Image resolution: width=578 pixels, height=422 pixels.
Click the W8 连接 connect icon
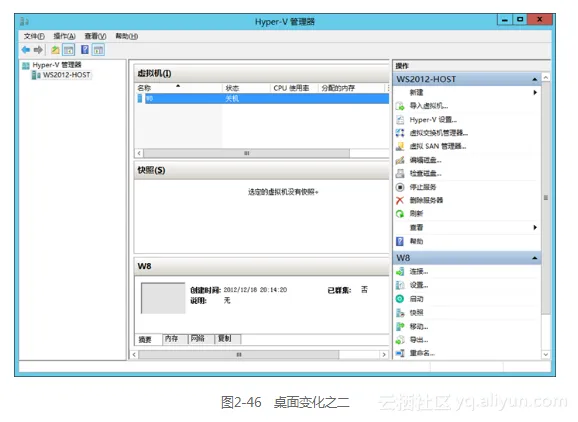[400, 272]
